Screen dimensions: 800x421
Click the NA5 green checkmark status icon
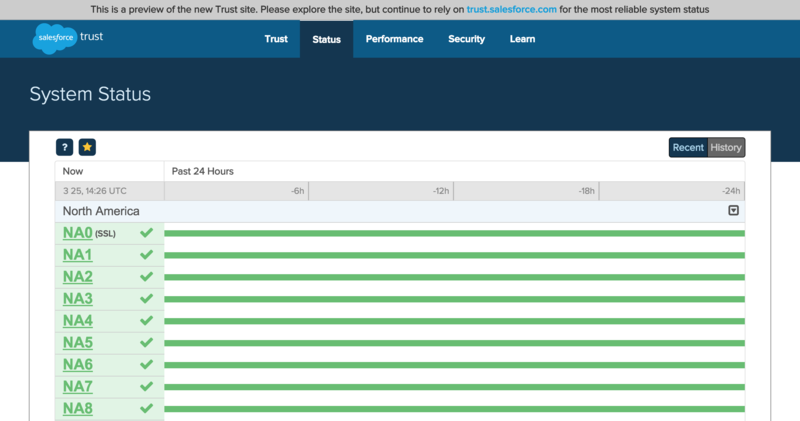[x=146, y=342]
